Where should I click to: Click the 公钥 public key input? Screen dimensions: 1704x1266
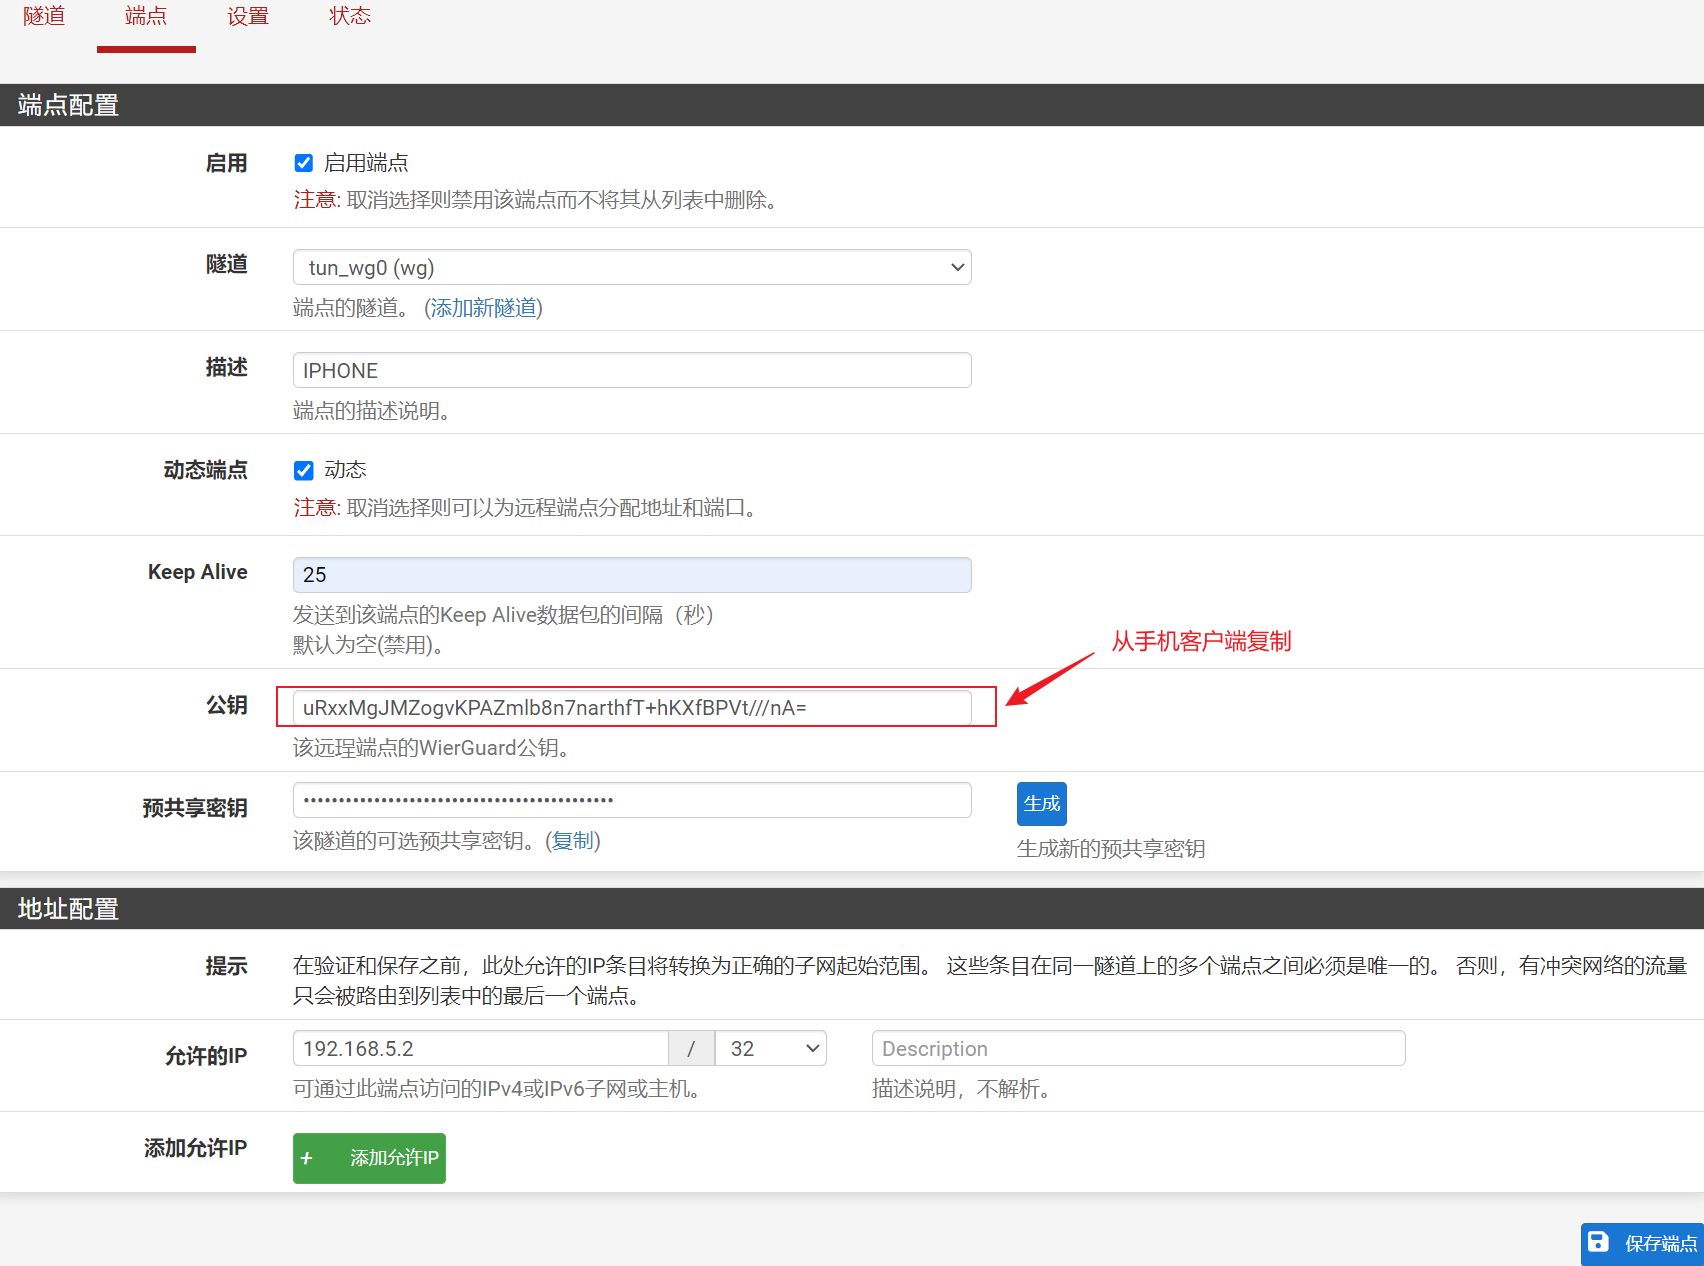631,708
